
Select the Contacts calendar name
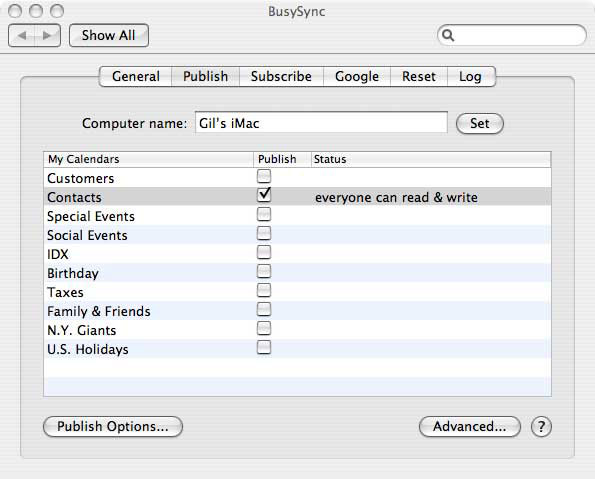click(x=74, y=197)
